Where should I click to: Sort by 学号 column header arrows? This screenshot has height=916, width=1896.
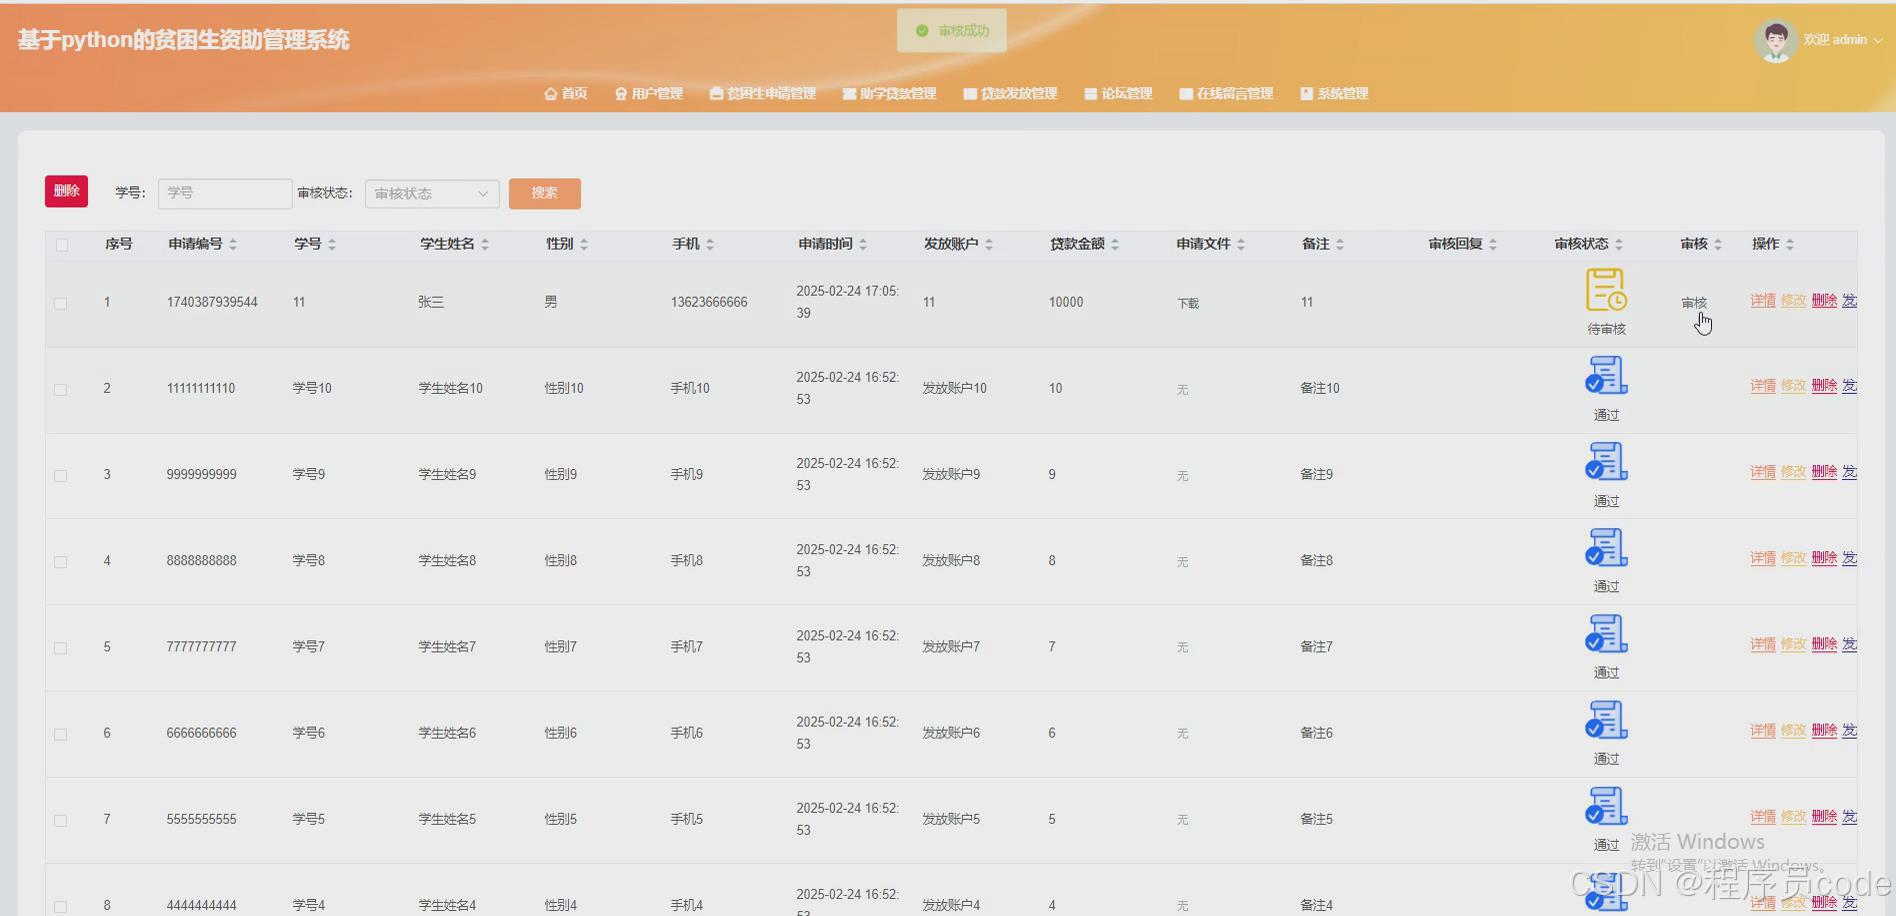click(x=332, y=244)
